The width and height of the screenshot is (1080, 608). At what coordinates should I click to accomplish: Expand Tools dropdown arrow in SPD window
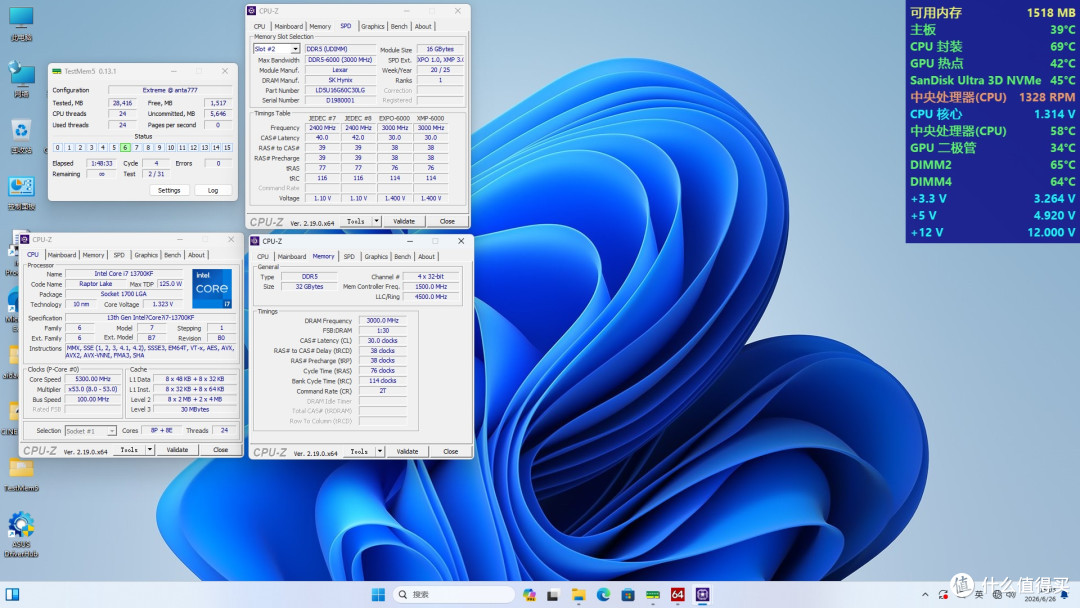(x=377, y=222)
